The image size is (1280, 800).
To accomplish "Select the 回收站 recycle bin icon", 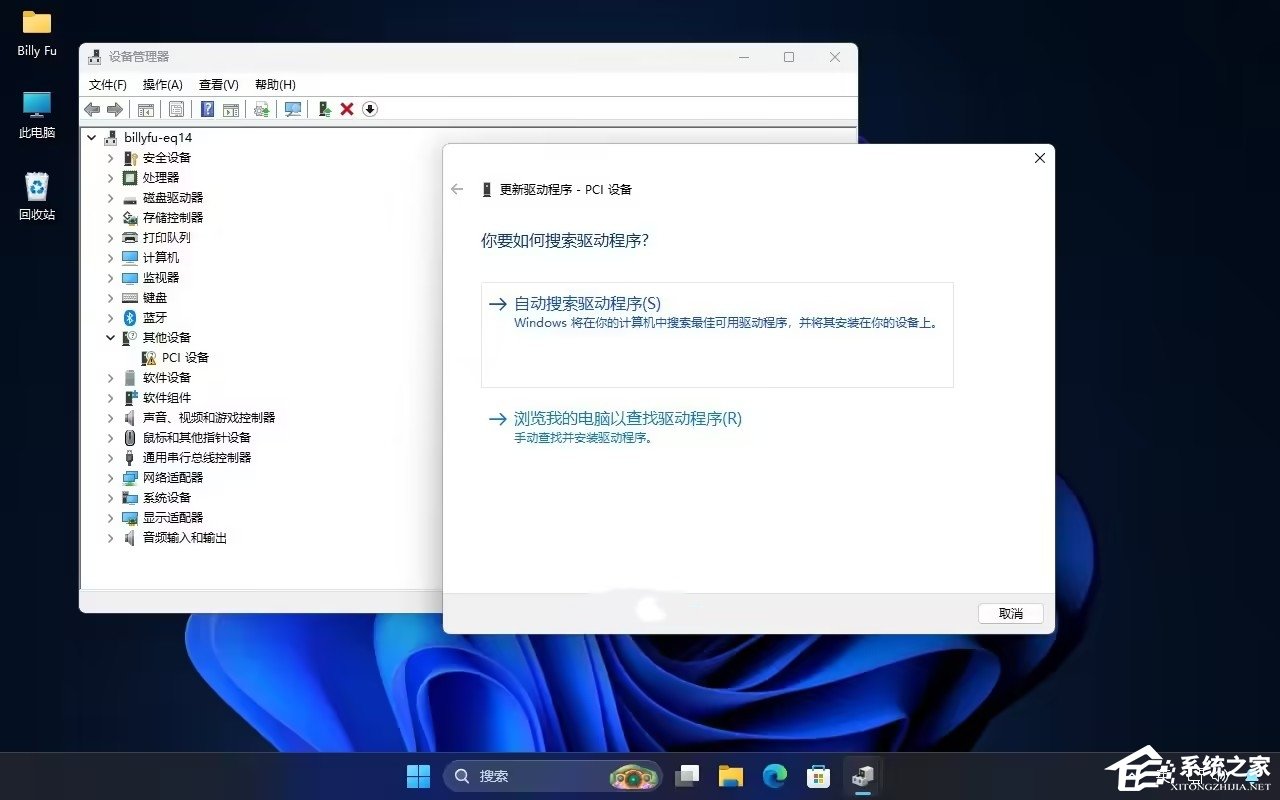I will 37,196.
